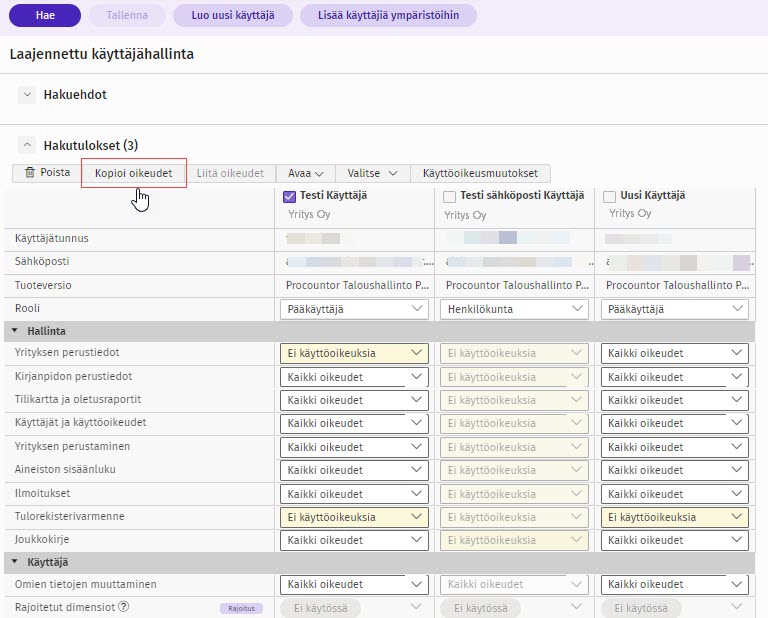The image size is (768, 618).
Task: Open Tulorekisterivarmenne dropdown for Testi Käyttäjä
Action: click(354, 518)
